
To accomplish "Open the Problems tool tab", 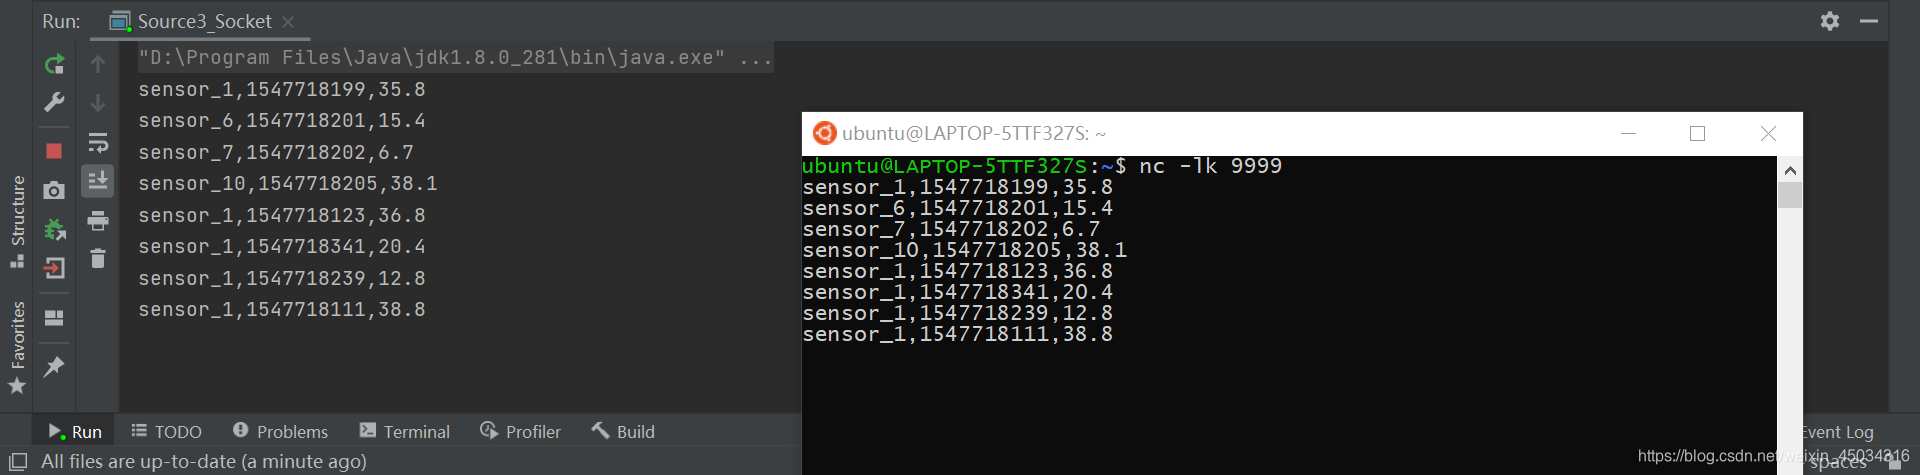I will pyautogui.click(x=280, y=431).
